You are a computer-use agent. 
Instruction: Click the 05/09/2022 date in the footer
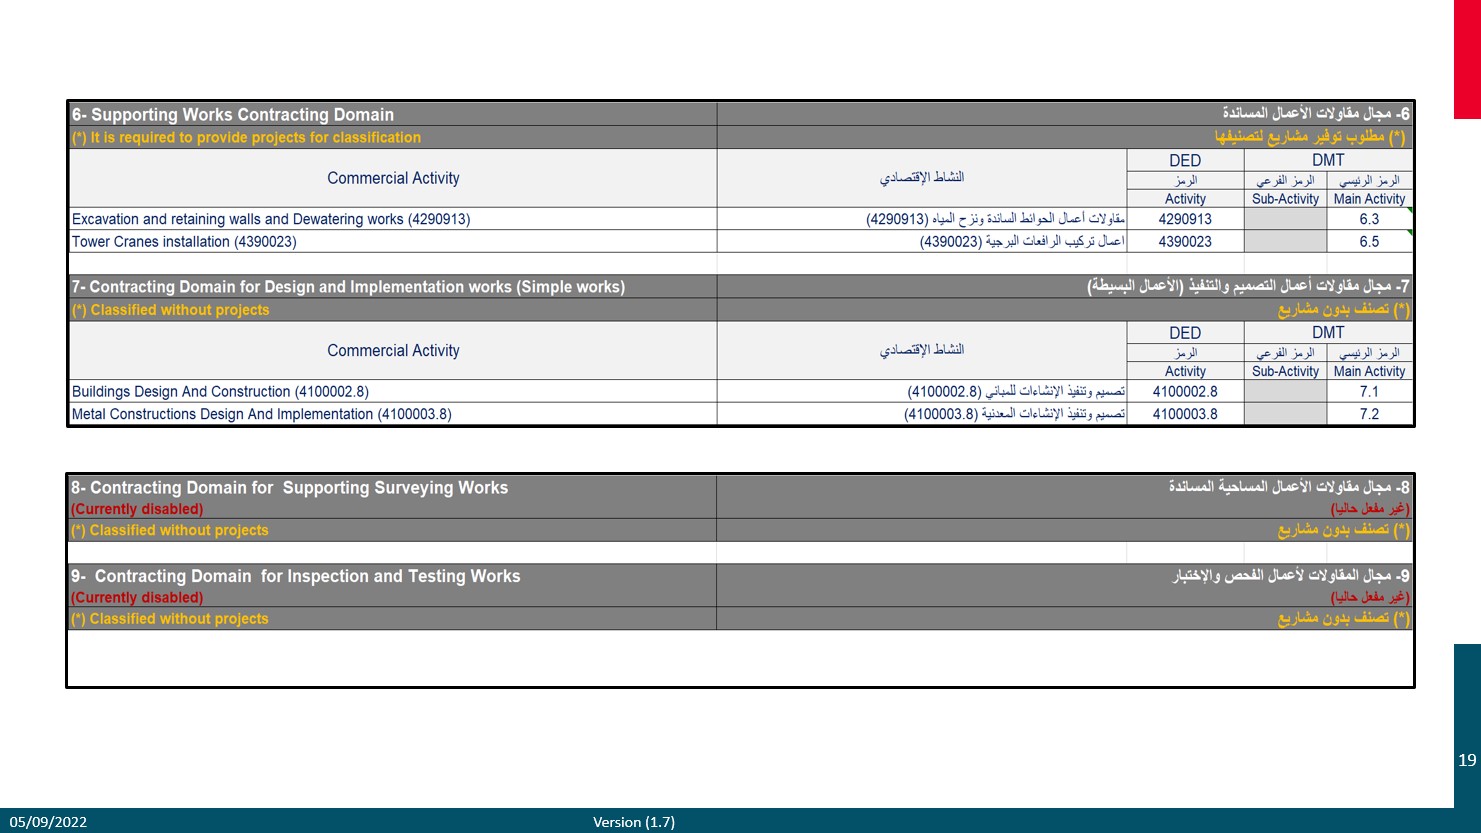(x=49, y=822)
